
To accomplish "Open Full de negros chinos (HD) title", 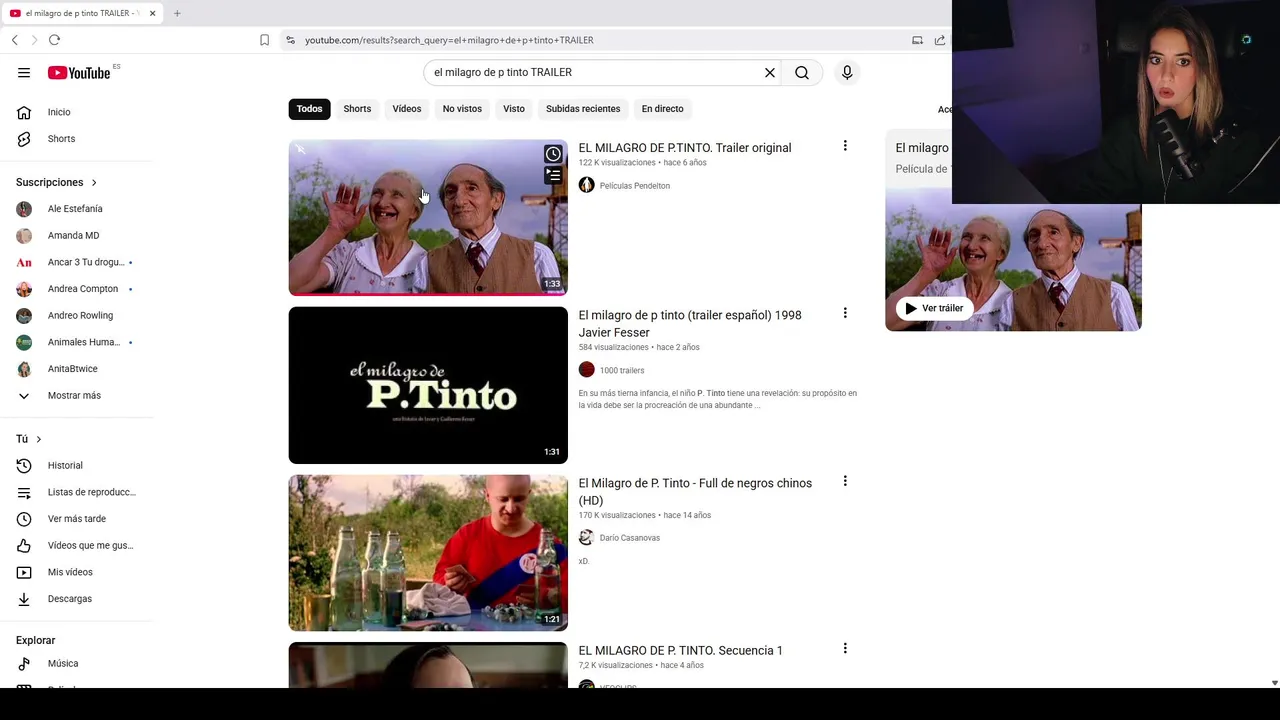I will click(x=695, y=492).
